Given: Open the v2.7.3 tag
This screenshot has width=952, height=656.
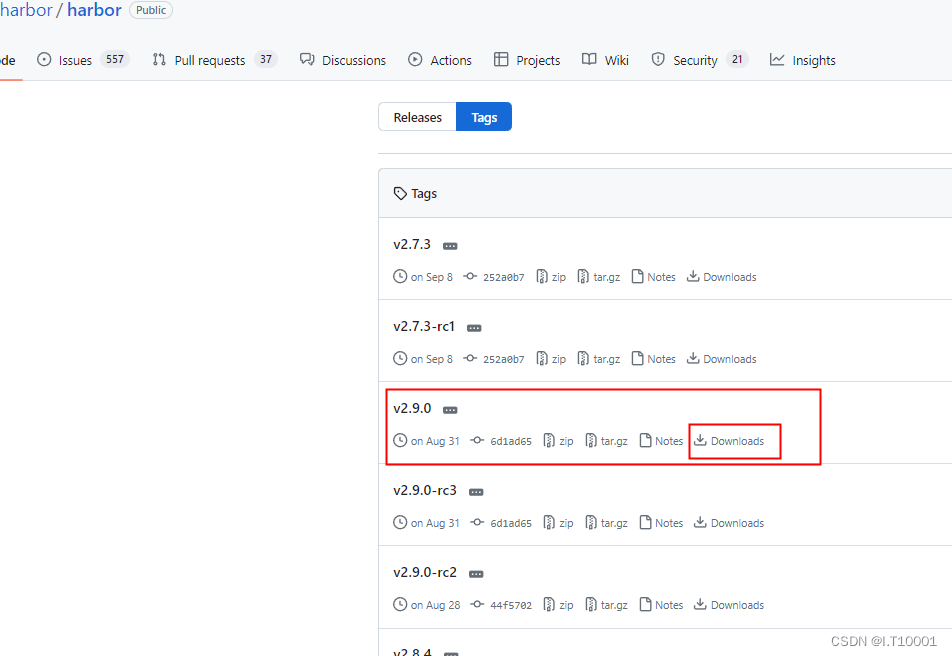Looking at the screenshot, I should click(412, 244).
